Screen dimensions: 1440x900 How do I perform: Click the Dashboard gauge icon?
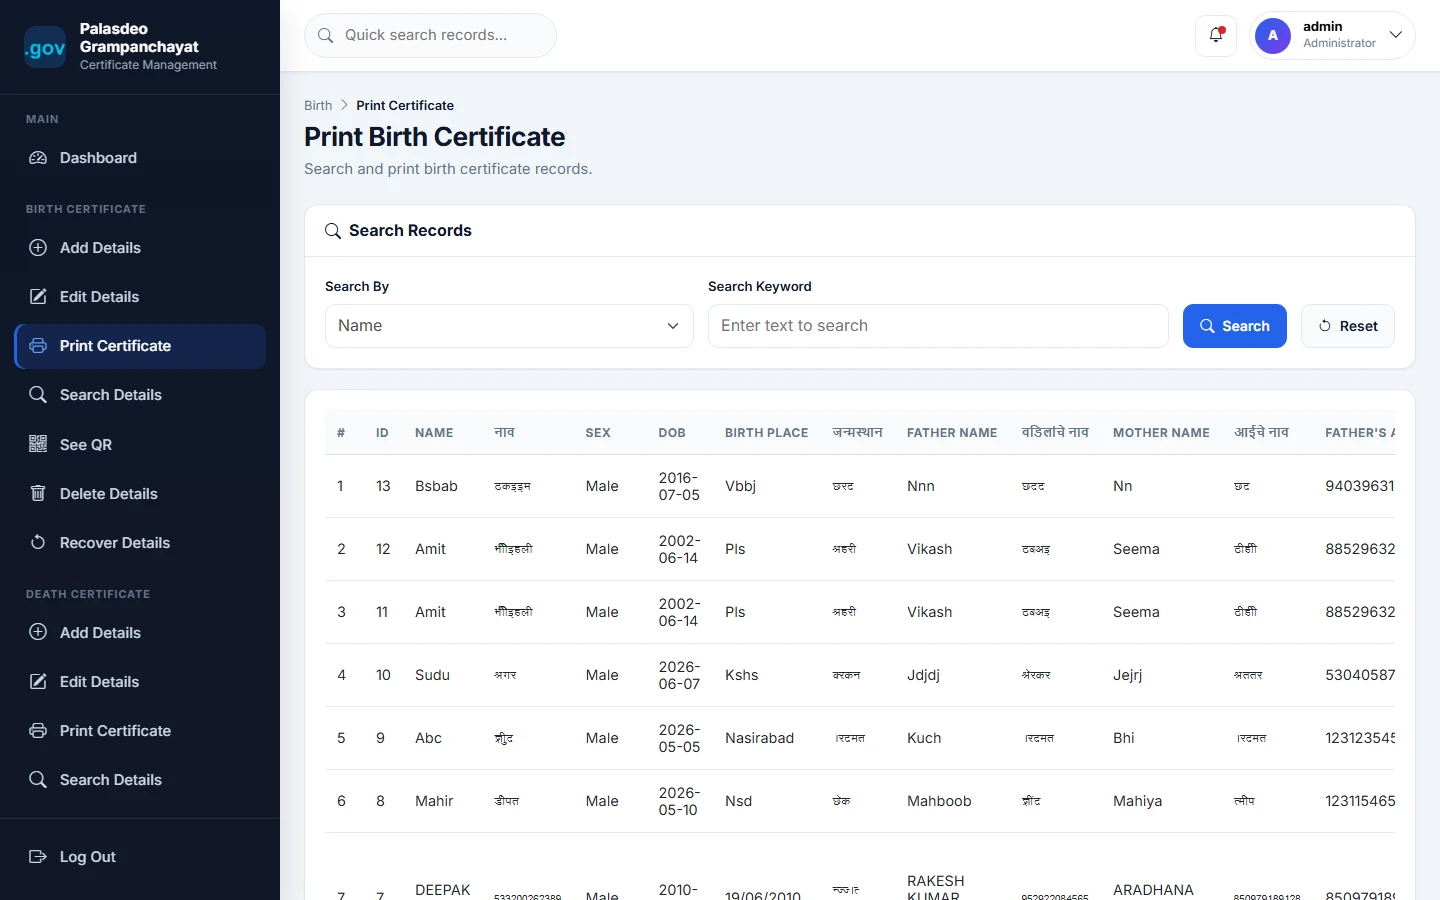point(38,158)
